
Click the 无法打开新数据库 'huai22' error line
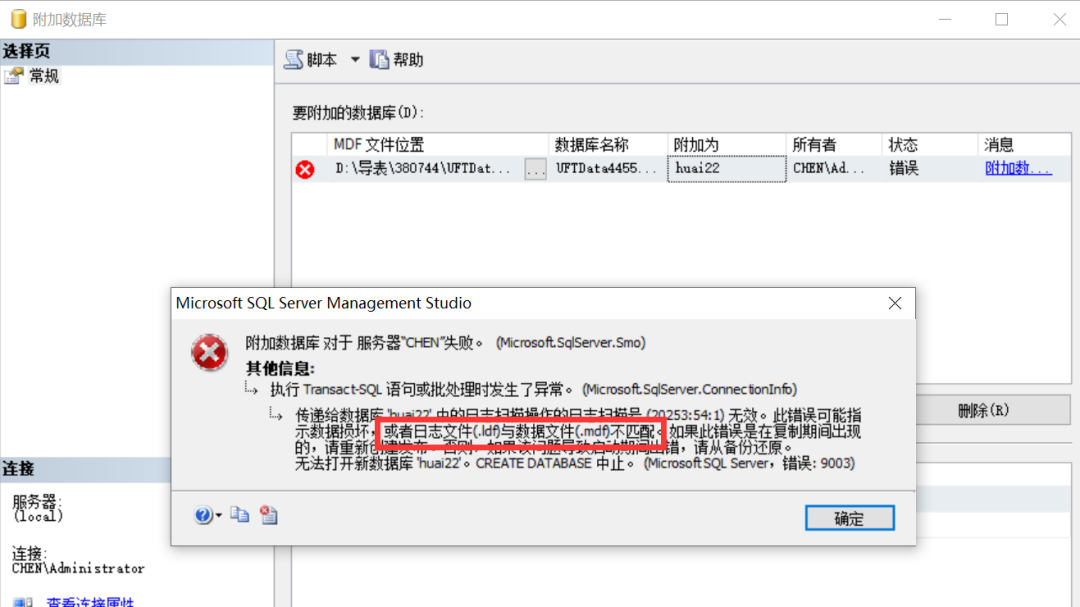[x=574, y=463]
